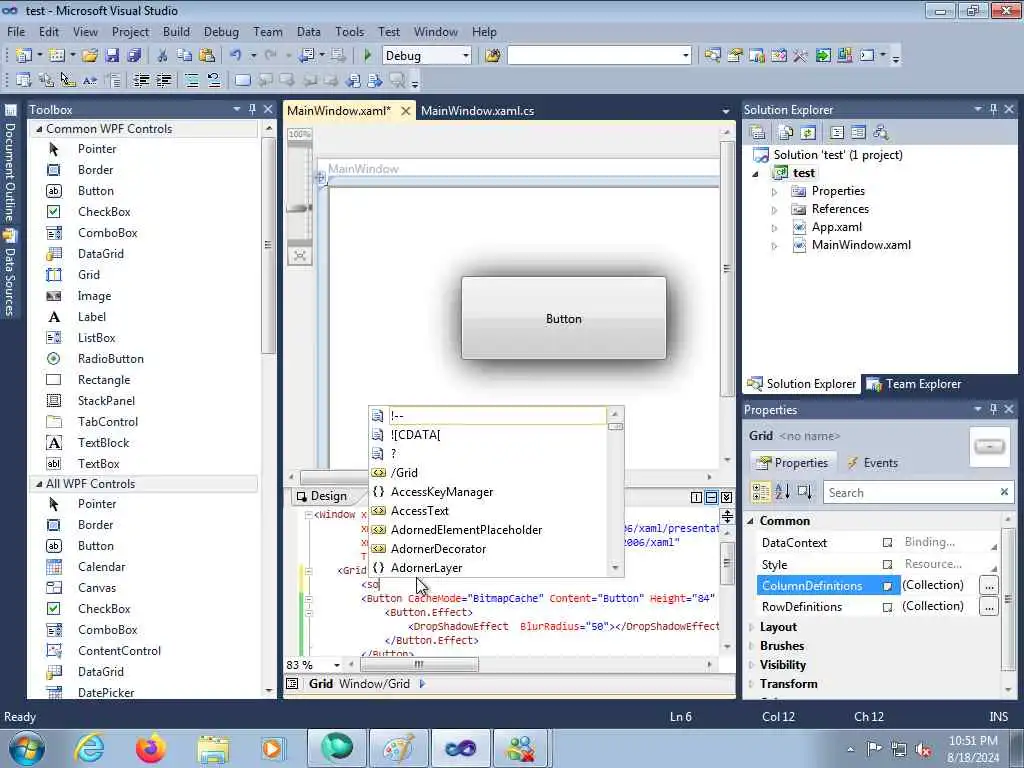
Task: Click the Undo arrow icon
Action: pos(236,56)
